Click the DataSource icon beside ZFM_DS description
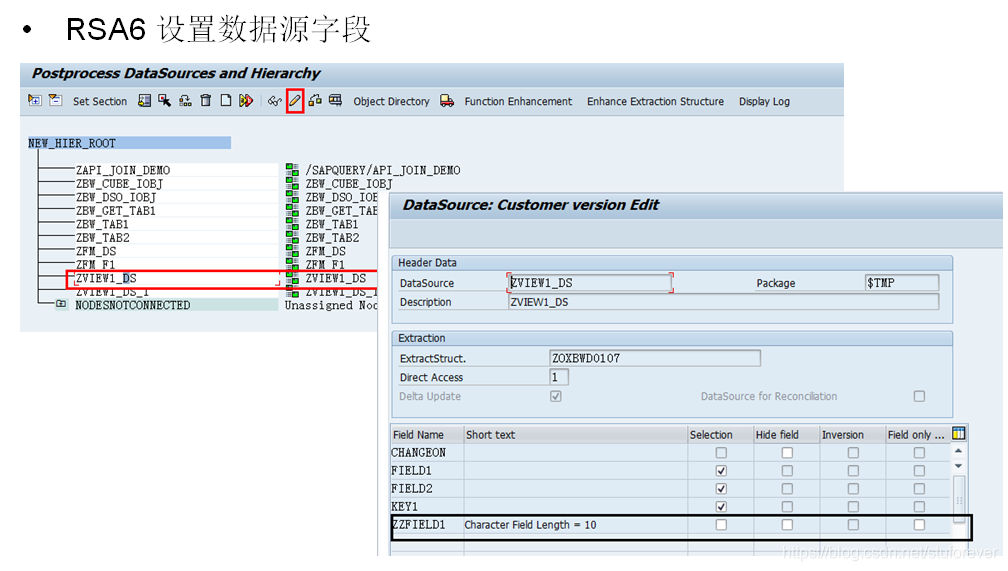This screenshot has height=571, width=1008. tap(292, 251)
